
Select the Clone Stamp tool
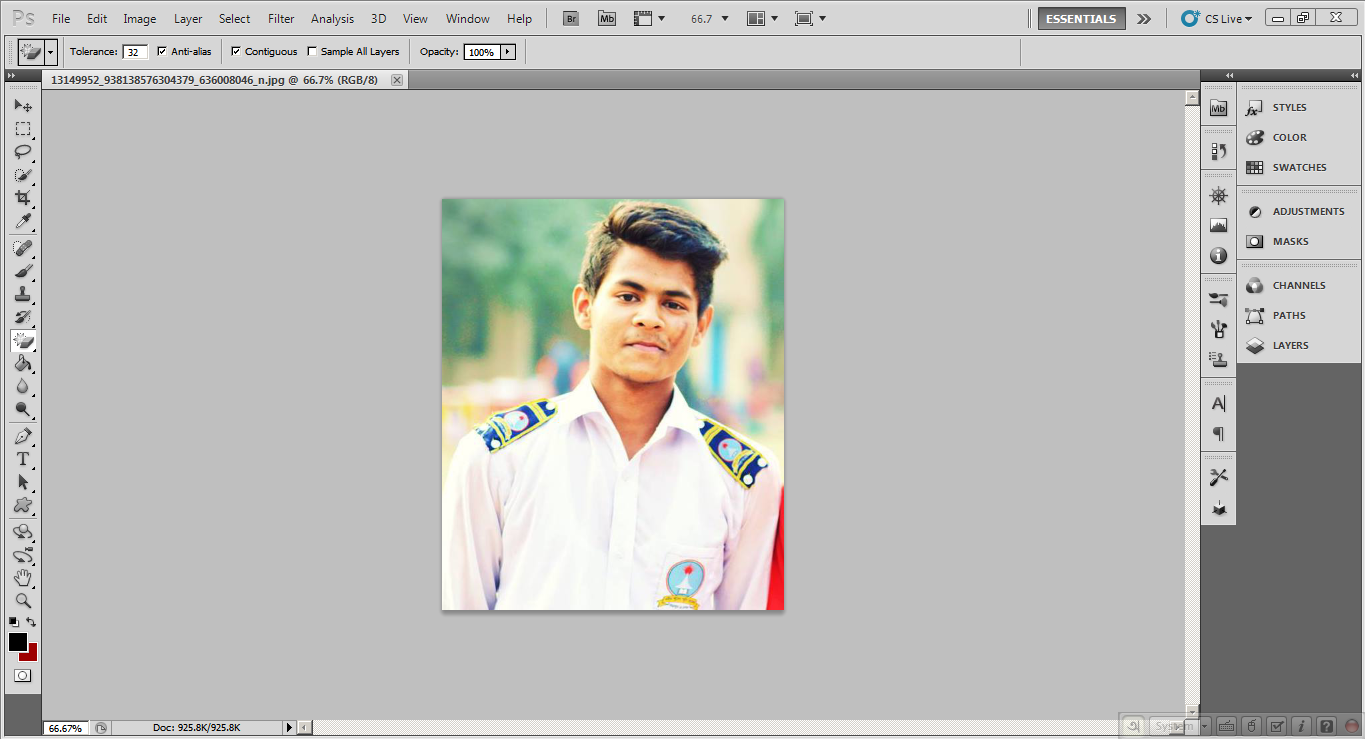(23, 294)
